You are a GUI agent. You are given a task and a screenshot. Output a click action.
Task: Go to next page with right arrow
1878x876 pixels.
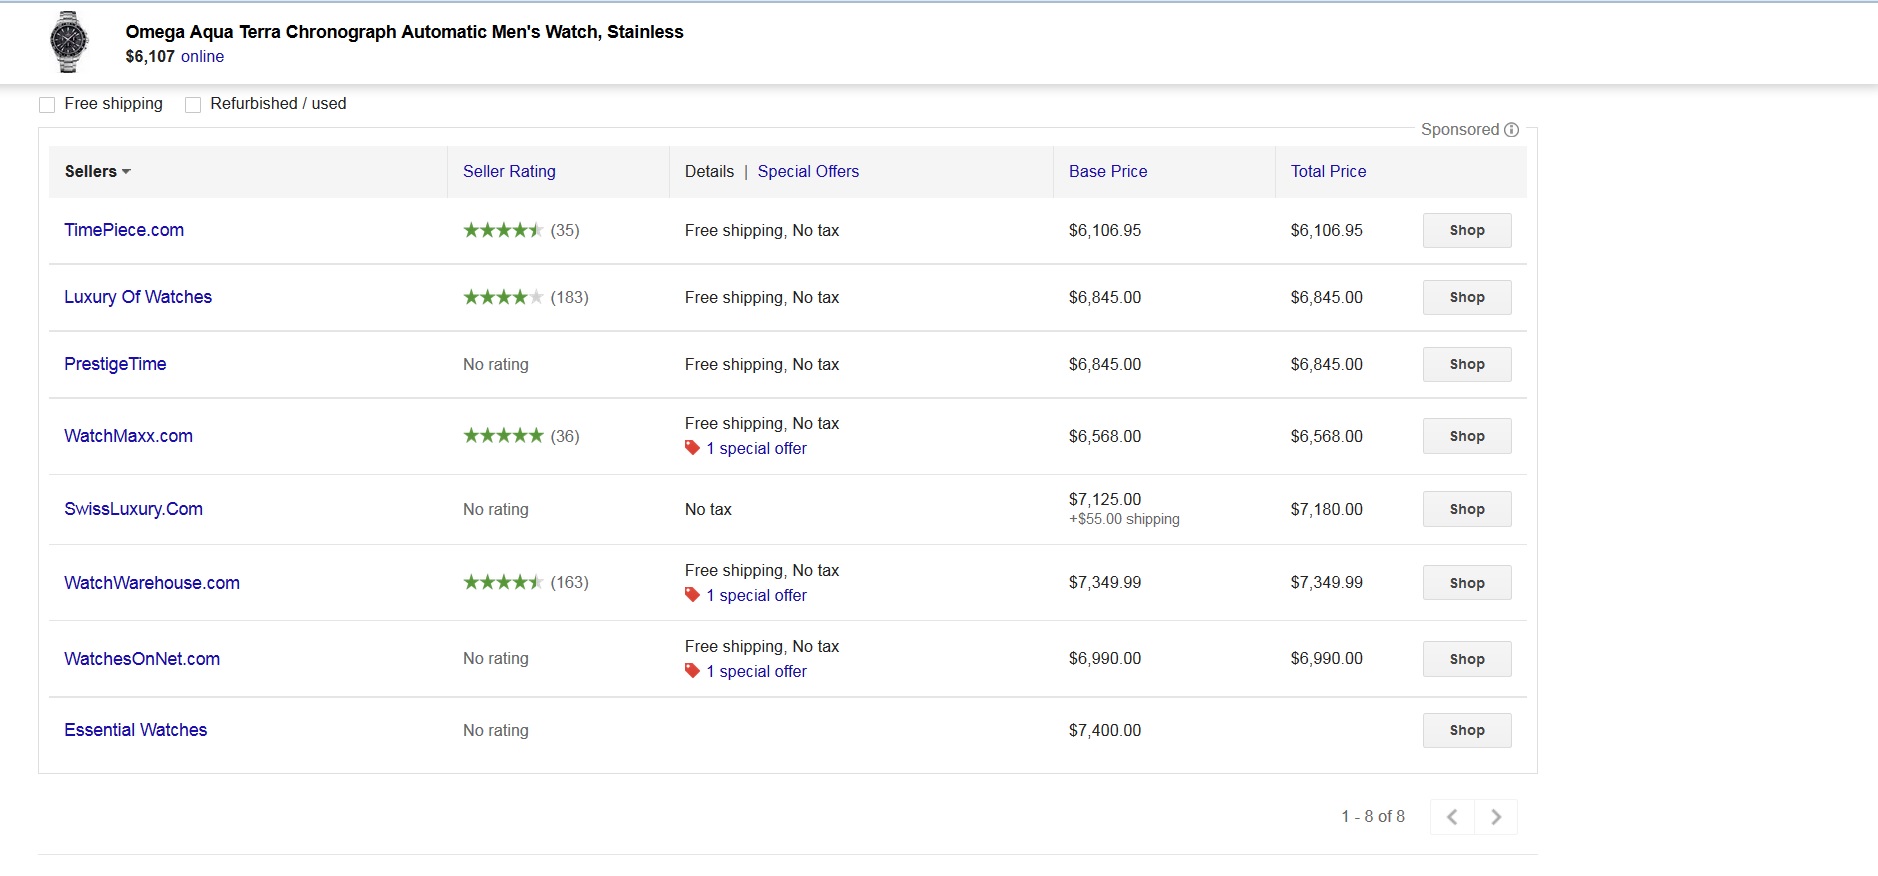coord(1496,817)
